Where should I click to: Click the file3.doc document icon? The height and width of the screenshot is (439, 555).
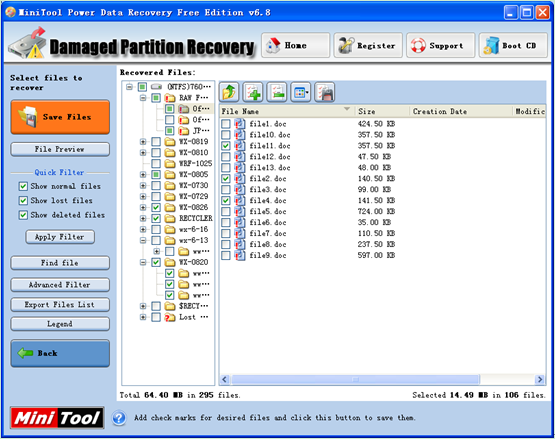(x=240, y=190)
